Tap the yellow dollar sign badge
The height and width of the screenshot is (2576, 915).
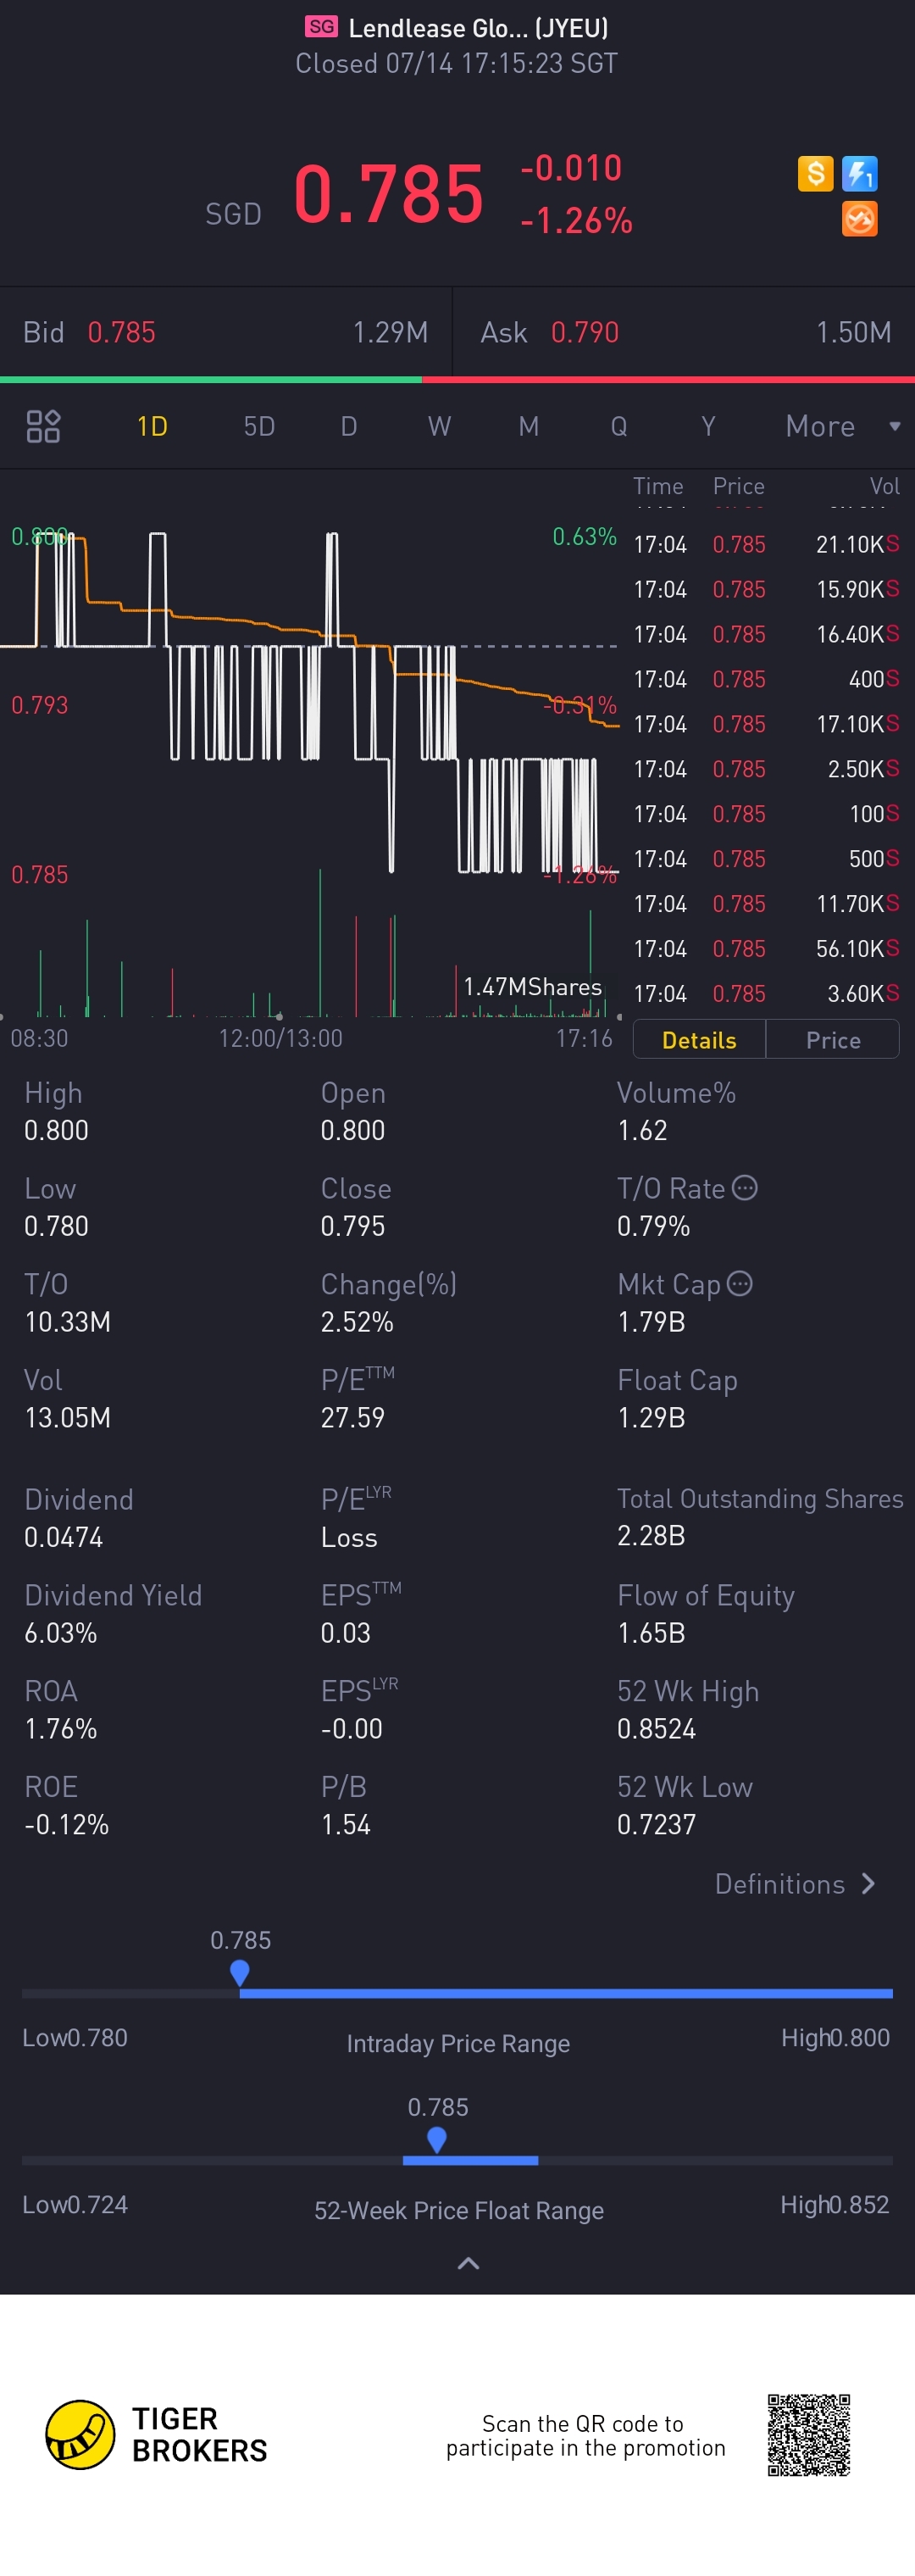pos(815,174)
